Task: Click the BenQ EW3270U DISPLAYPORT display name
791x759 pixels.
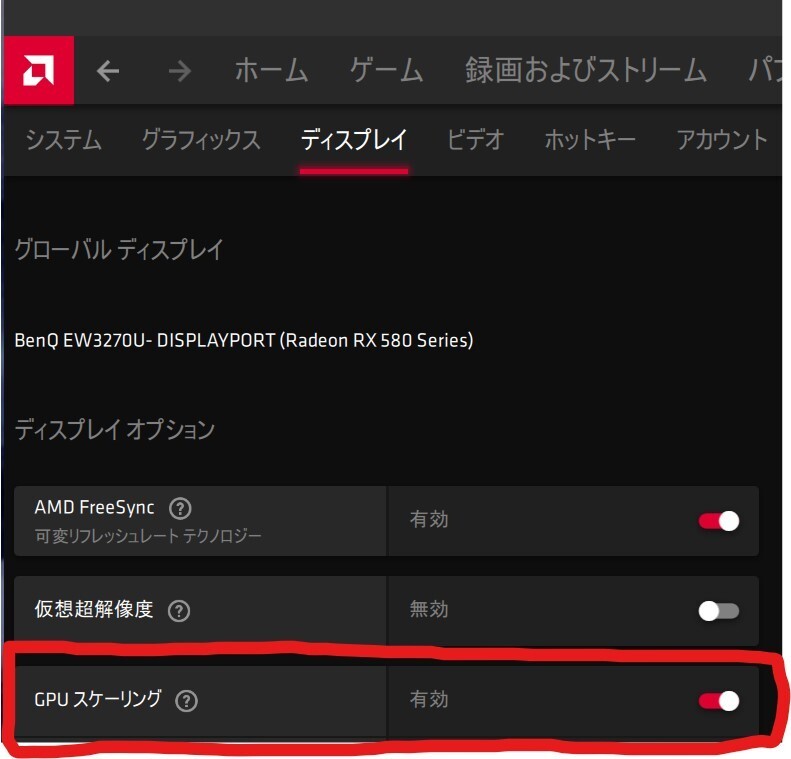Action: [x=244, y=340]
